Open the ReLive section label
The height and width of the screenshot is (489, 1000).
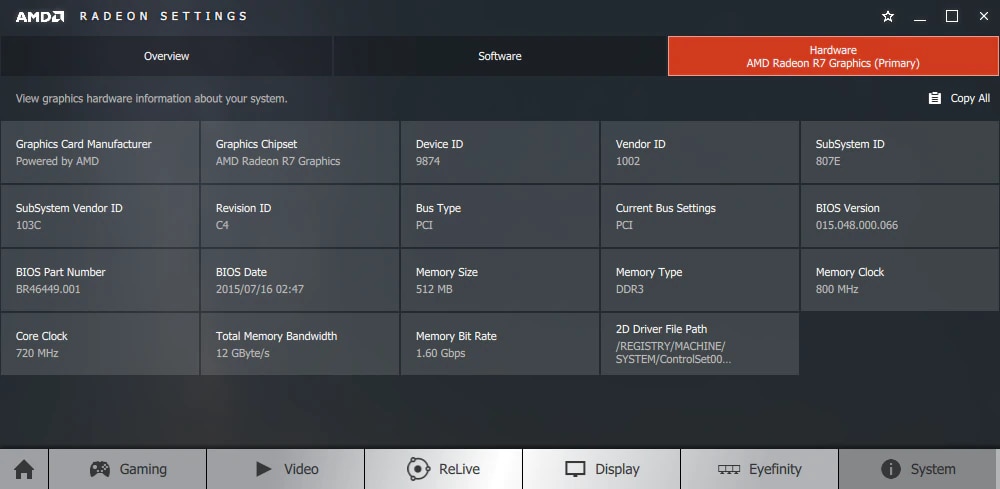tap(459, 469)
